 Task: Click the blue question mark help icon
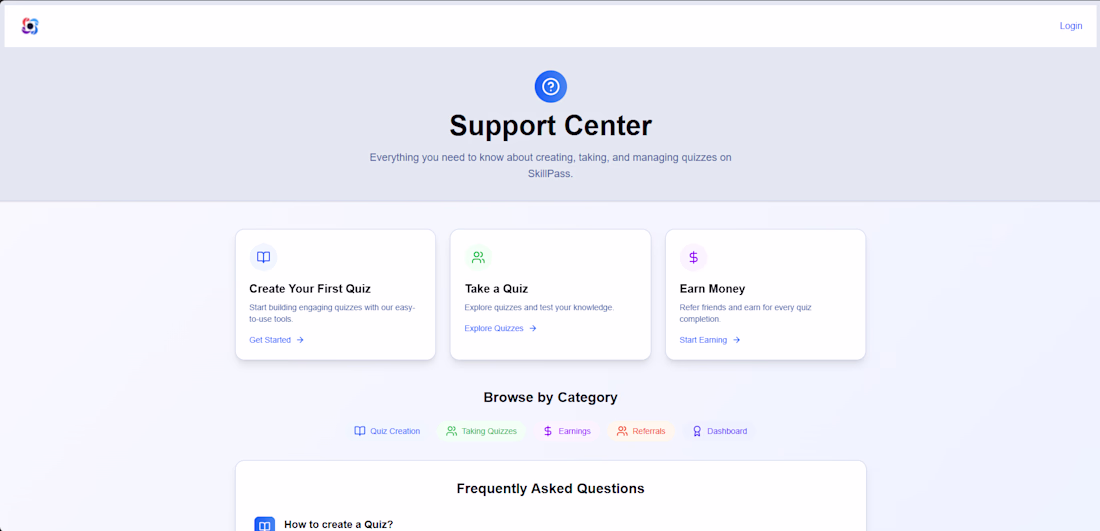[550, 86]
